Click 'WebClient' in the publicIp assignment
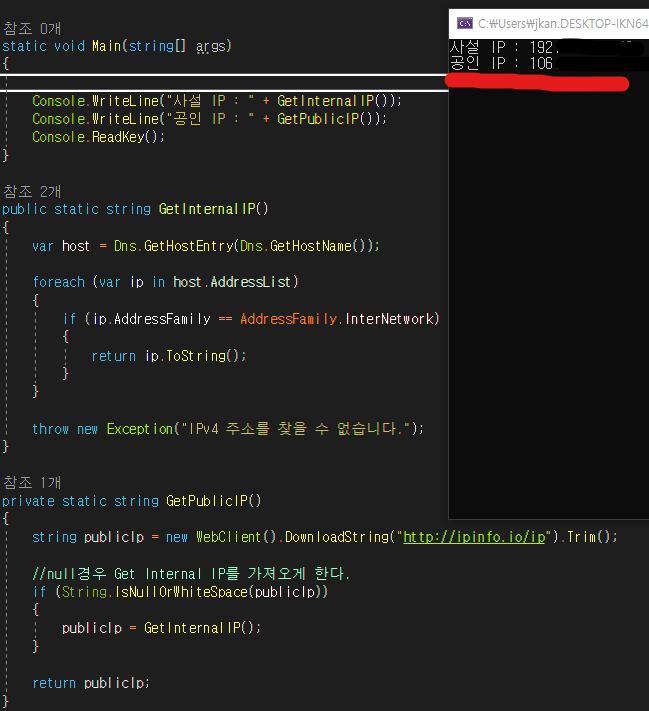The image size is (649, 711). tap(229, 537)
